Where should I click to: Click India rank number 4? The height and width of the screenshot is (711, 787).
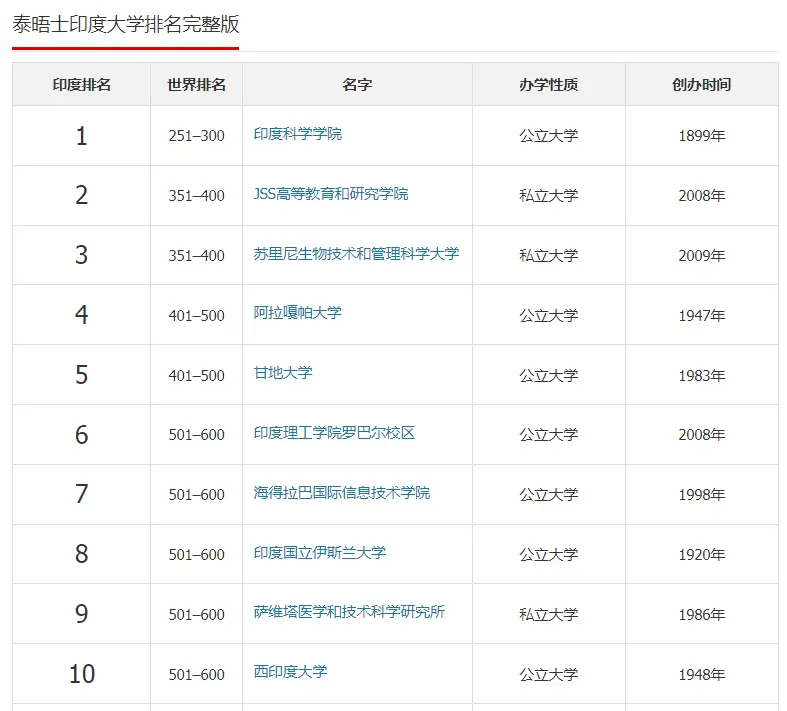coord(81,315)
